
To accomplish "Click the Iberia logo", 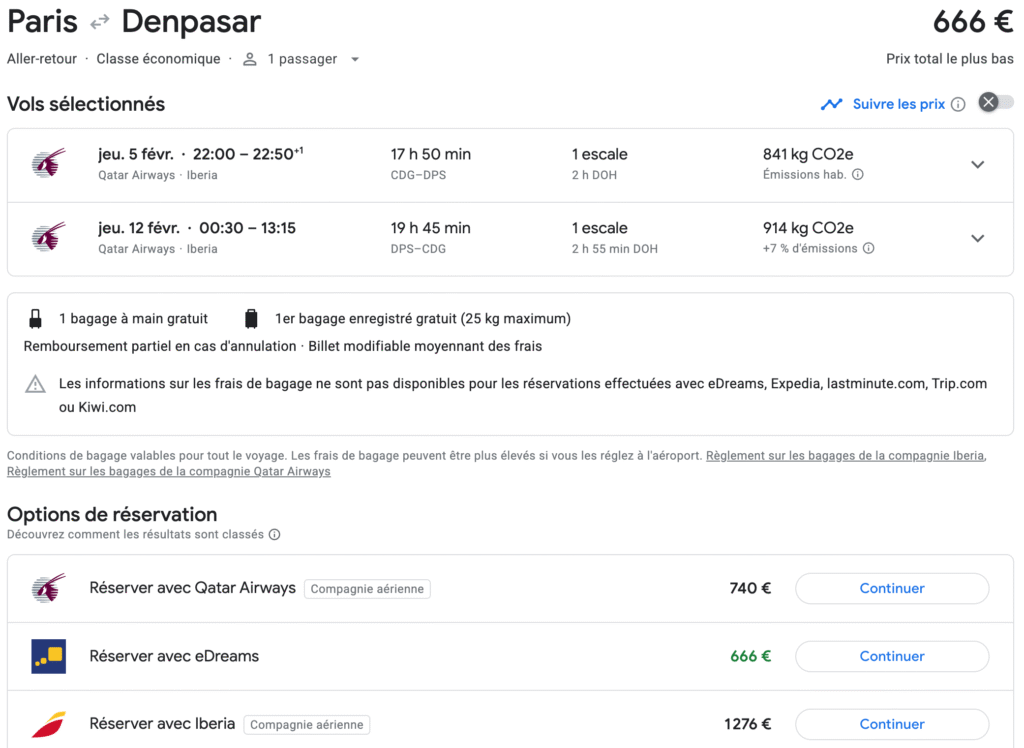I will (x=49, y=724).
